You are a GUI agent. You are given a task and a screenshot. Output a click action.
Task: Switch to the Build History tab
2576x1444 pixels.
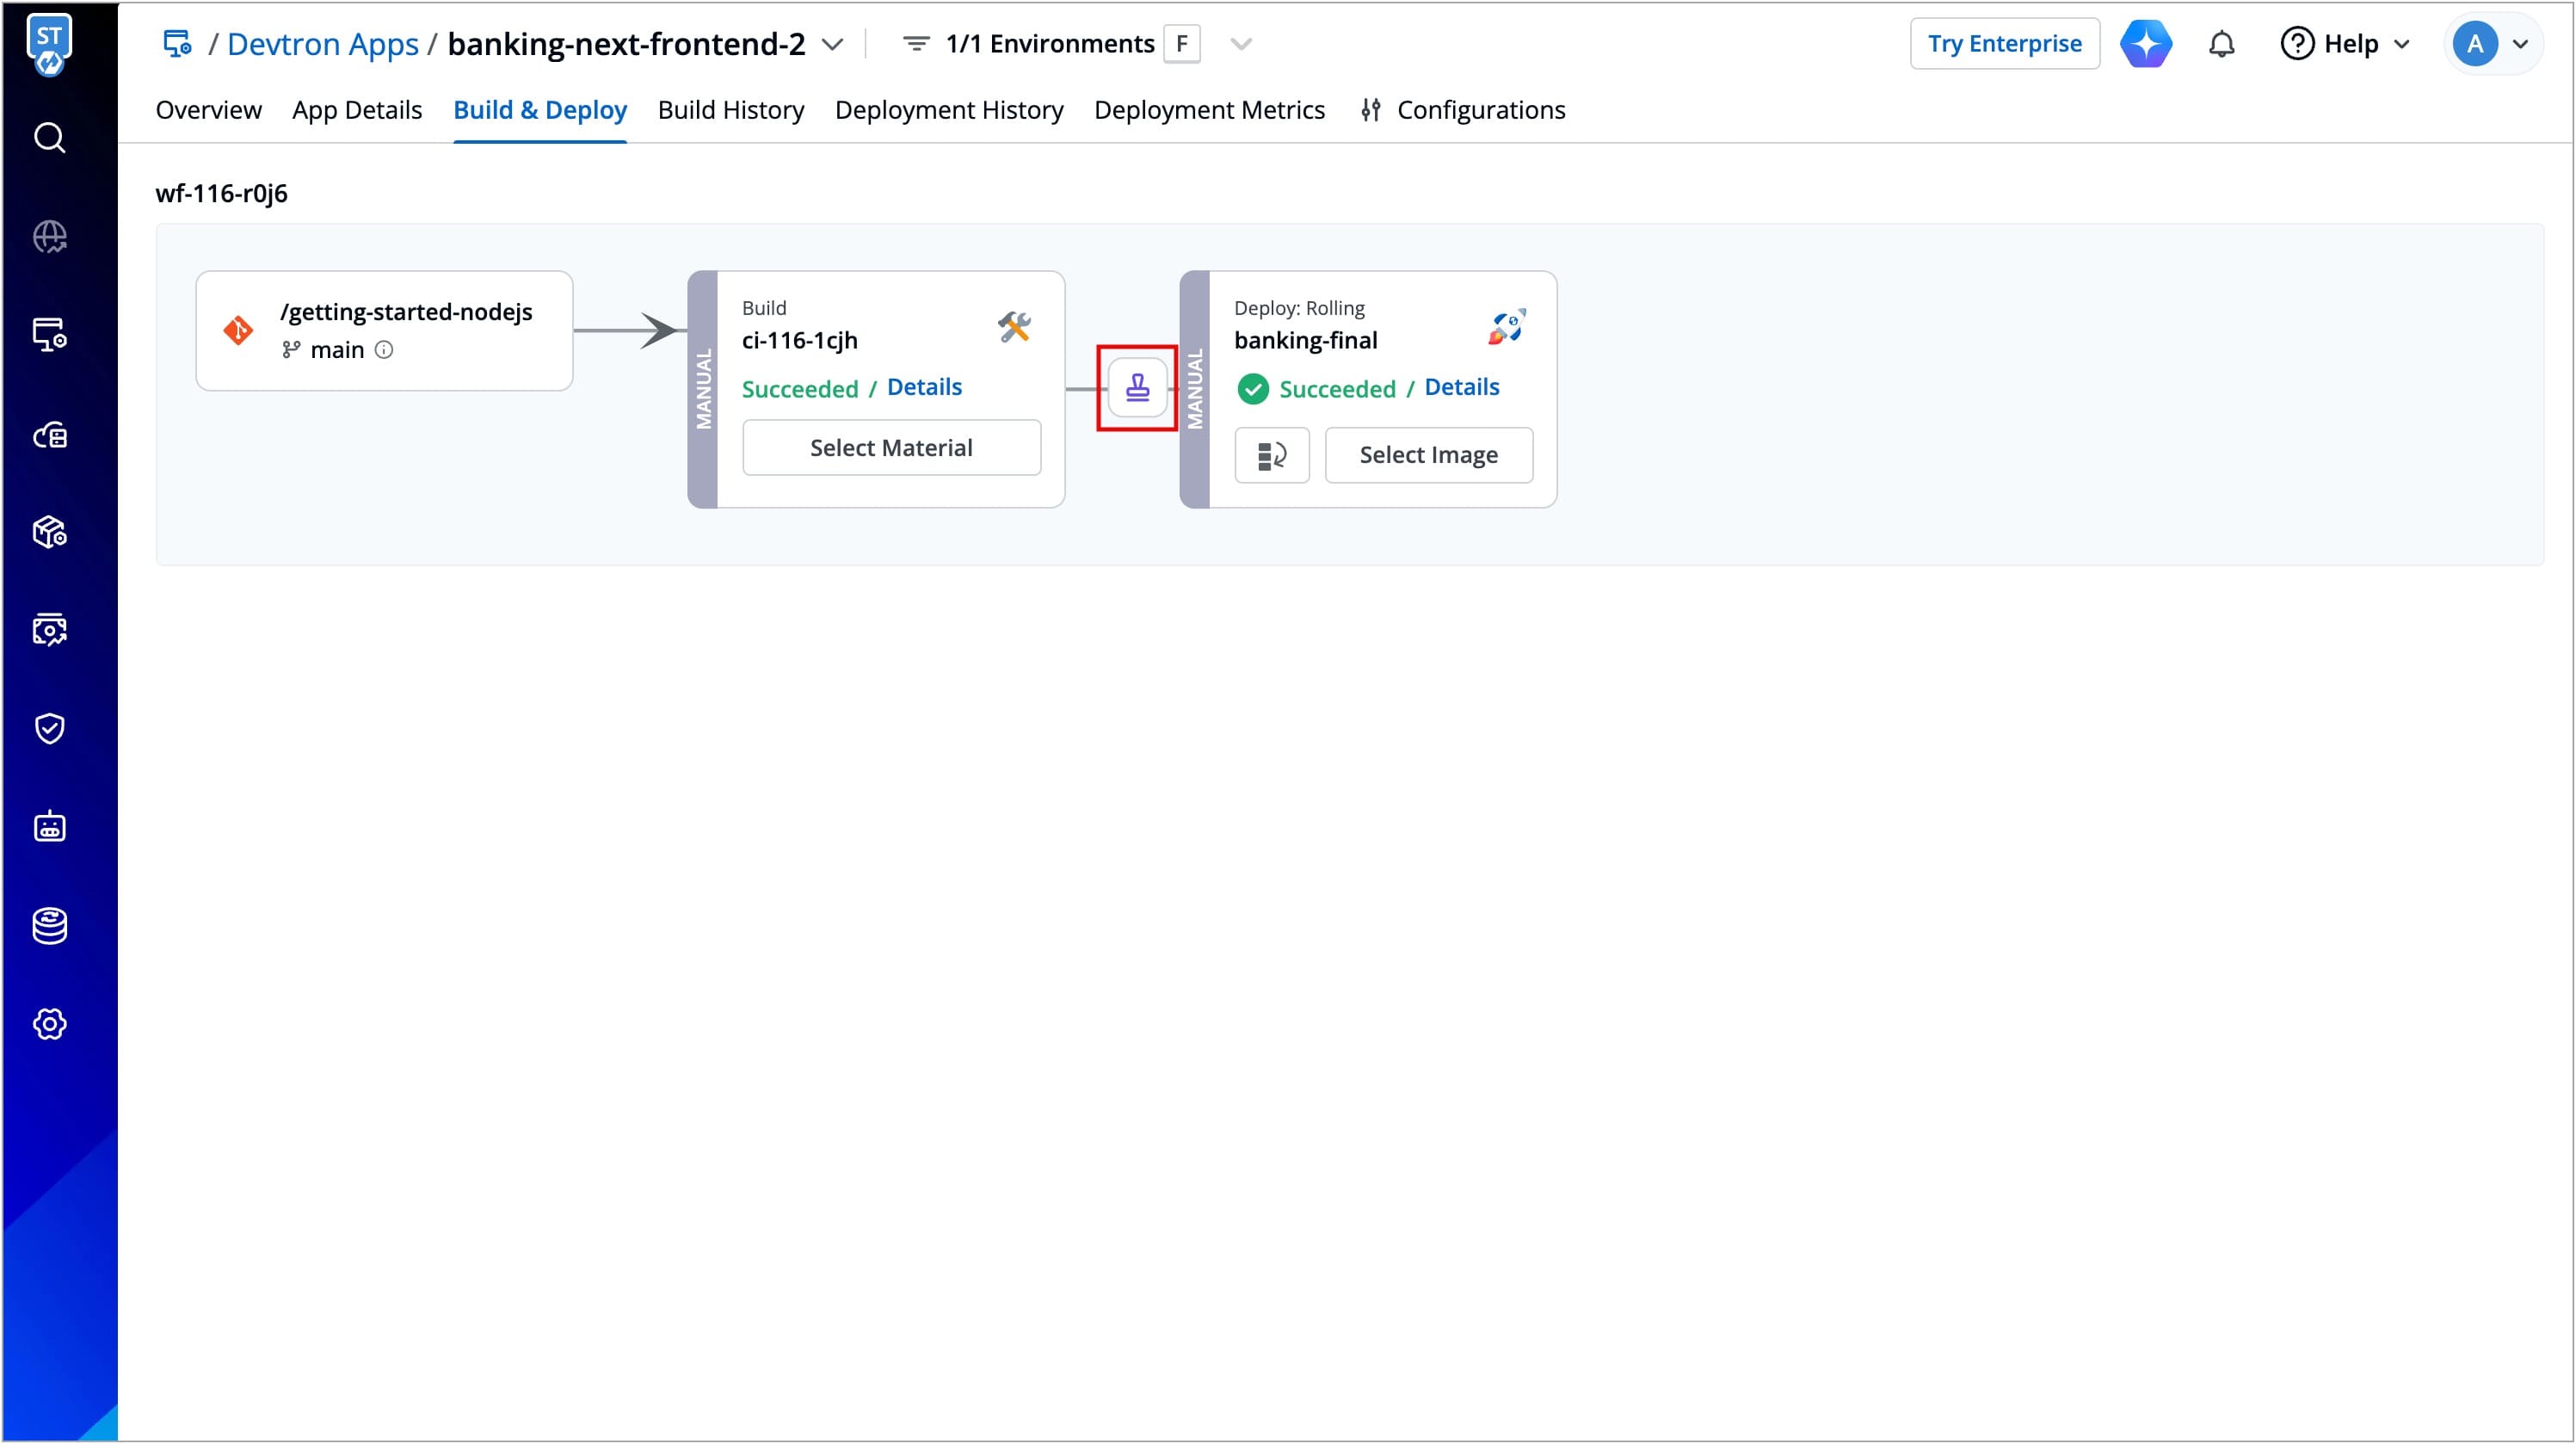coord(730,110)
